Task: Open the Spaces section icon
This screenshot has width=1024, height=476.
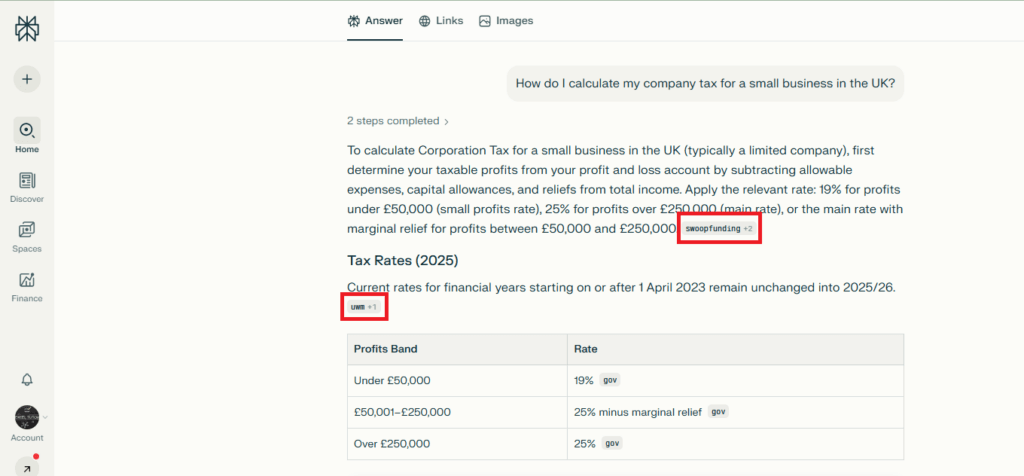Action: pyautogui.click(x=27, y=230)
